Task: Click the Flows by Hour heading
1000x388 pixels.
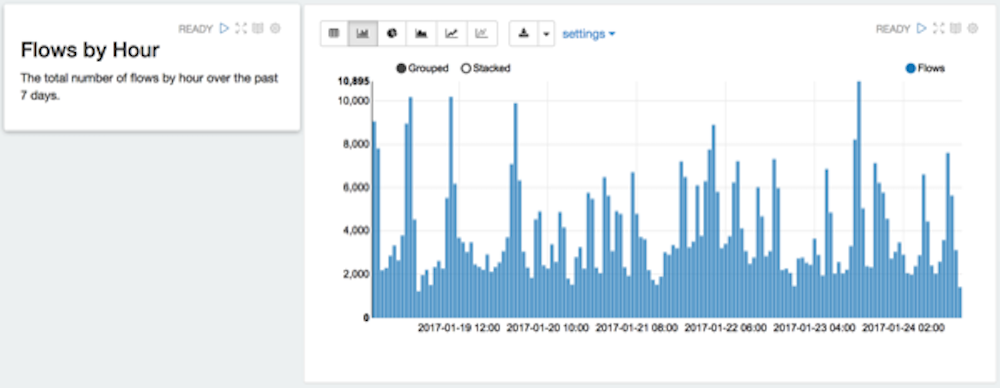Action: click(x=90, y=50)
